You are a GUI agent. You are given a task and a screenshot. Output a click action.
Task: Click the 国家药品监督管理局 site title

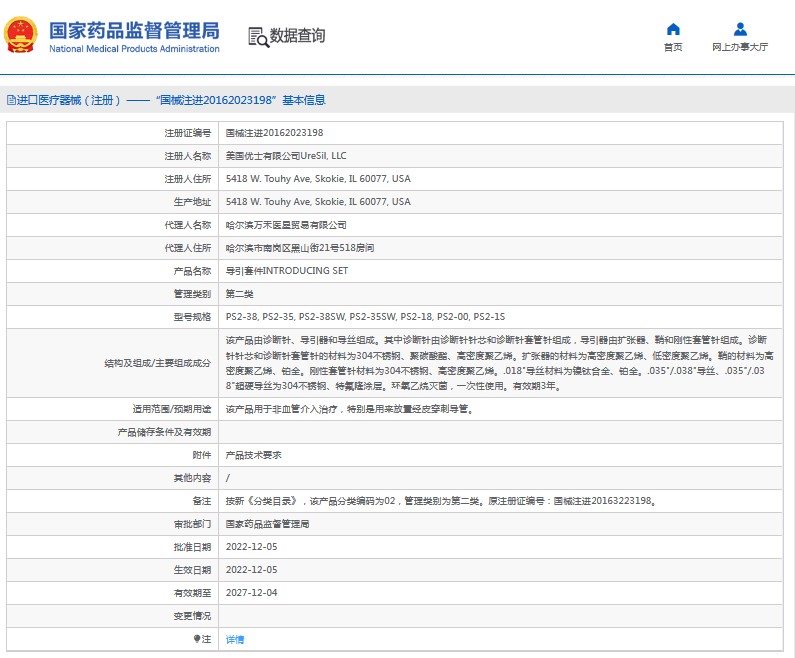pyautogui.click(x=134, y=30)
